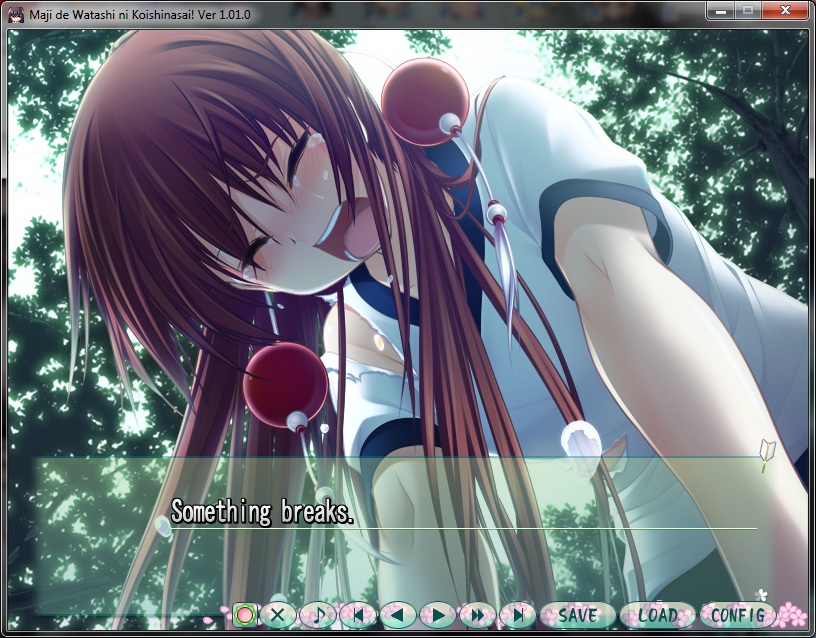816x638 pixels.
Task: Click the game icon in title bar
Action: pos(16,14)
